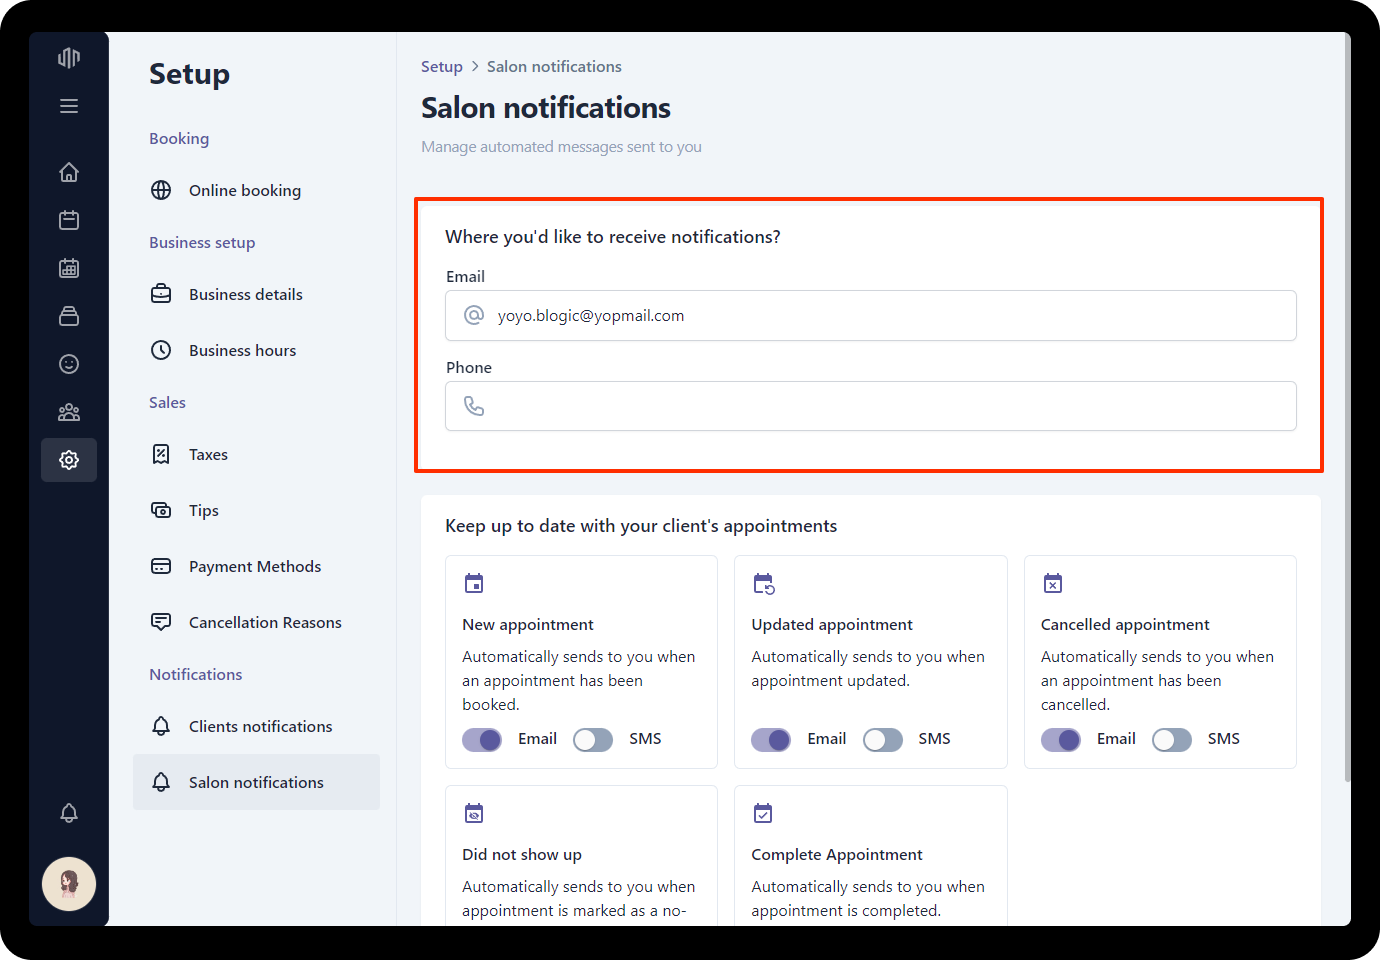The height and width of the screenshot is (960, 1380).
Task: Open Clients notifications section
Action: coord(260,726)
